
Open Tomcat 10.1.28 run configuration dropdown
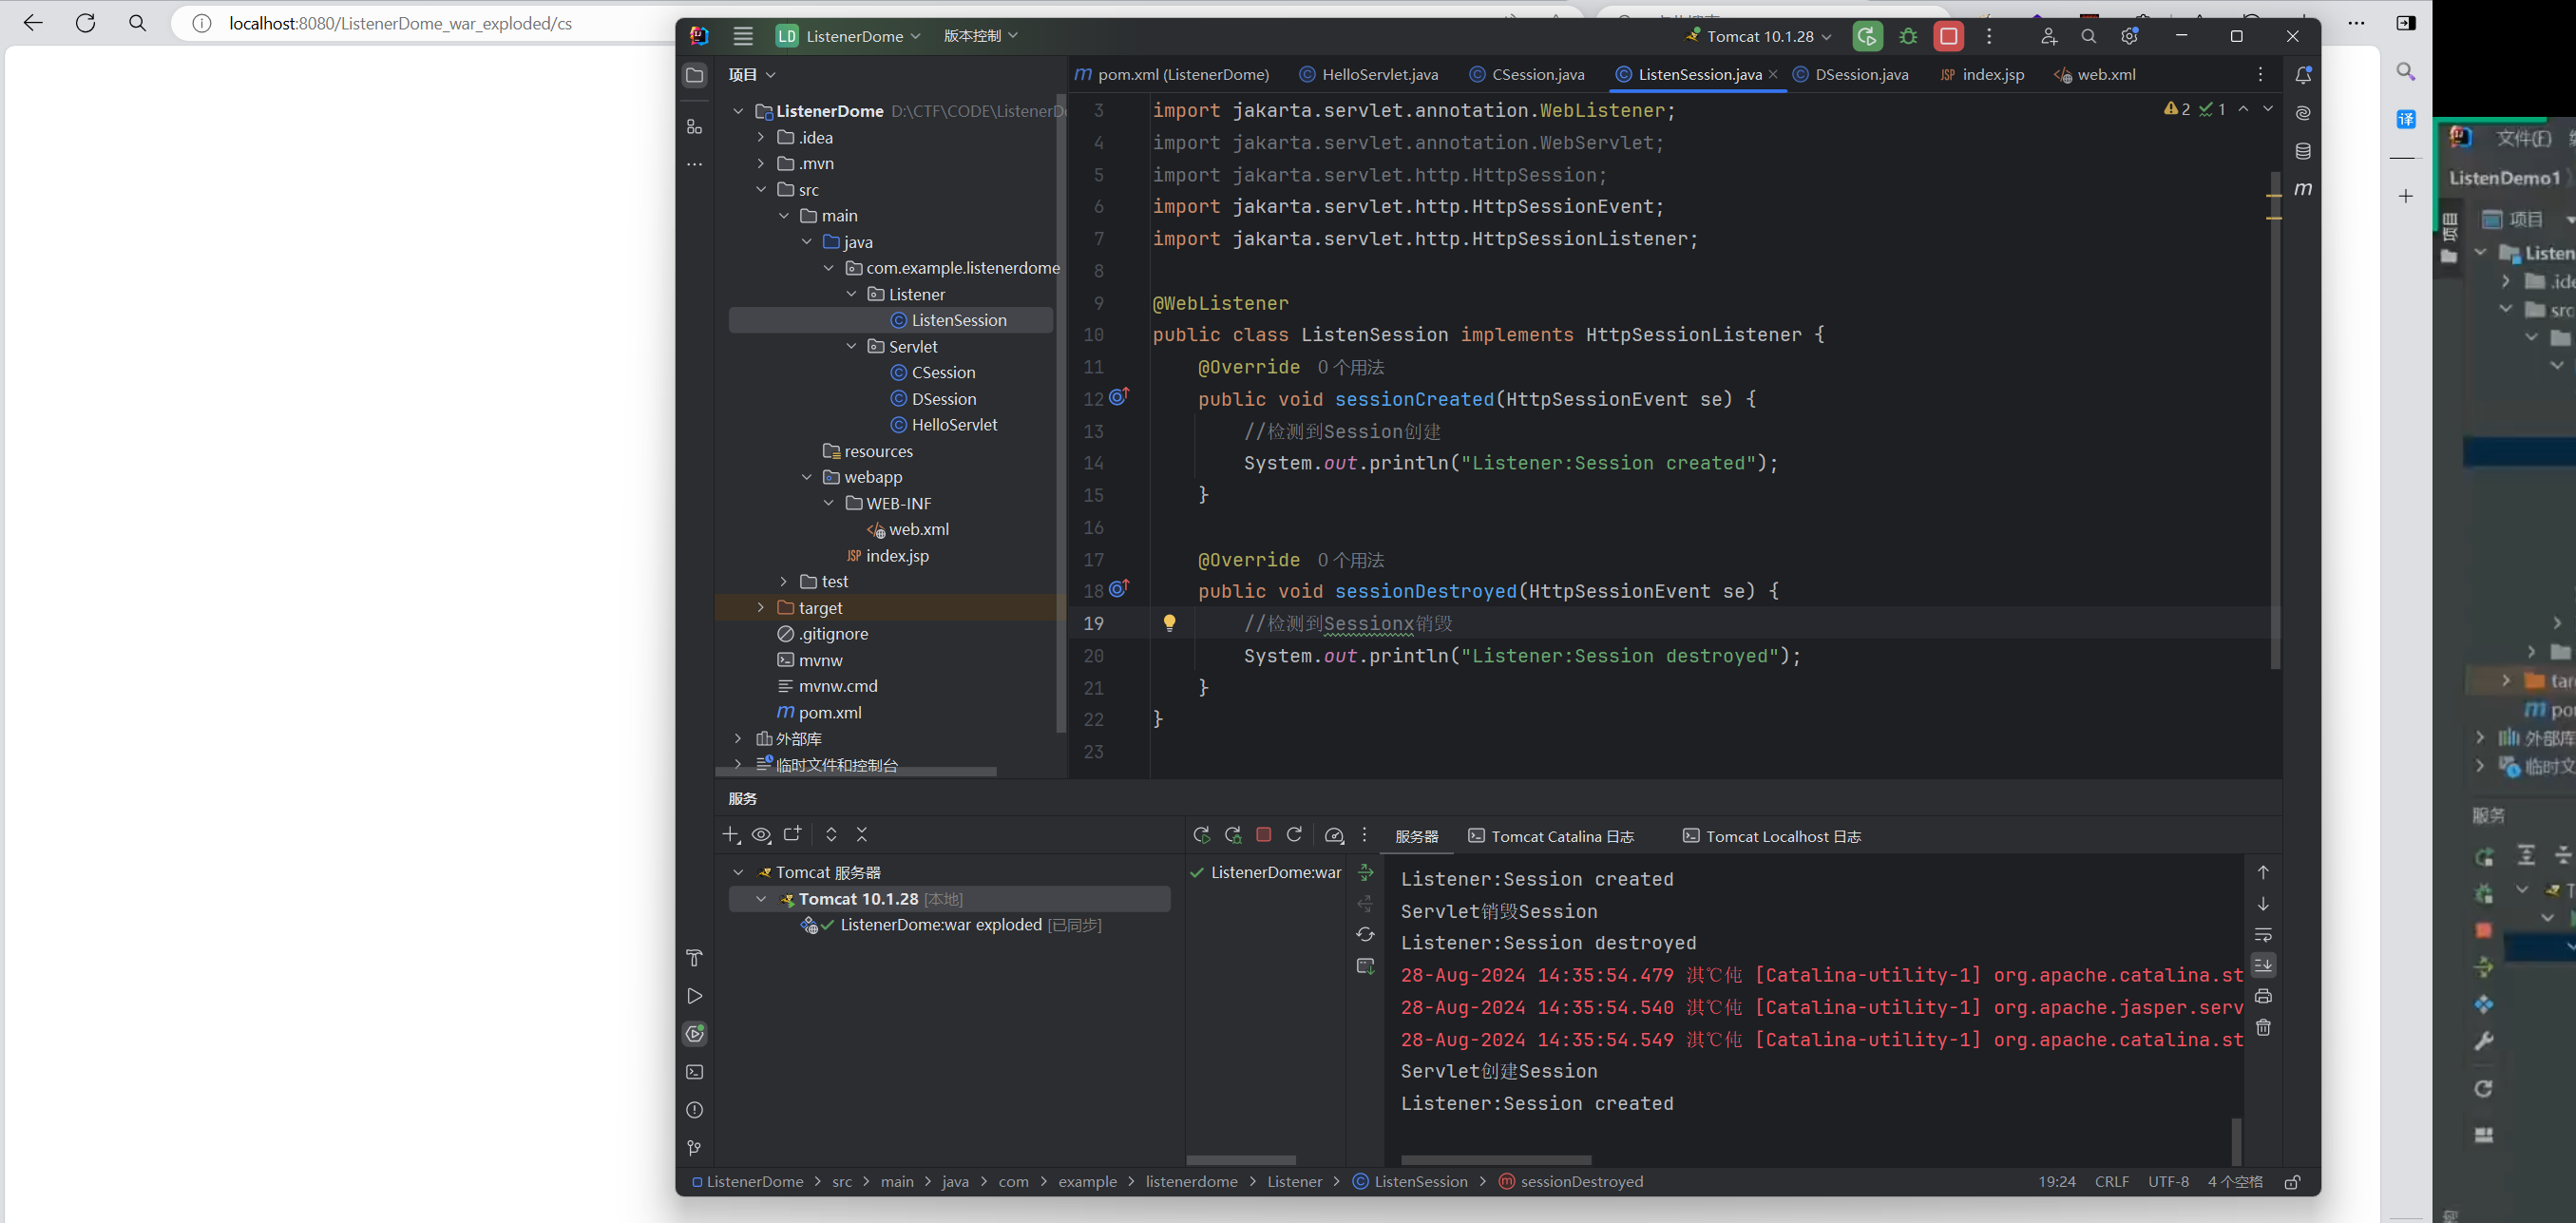coord(1762,36)
